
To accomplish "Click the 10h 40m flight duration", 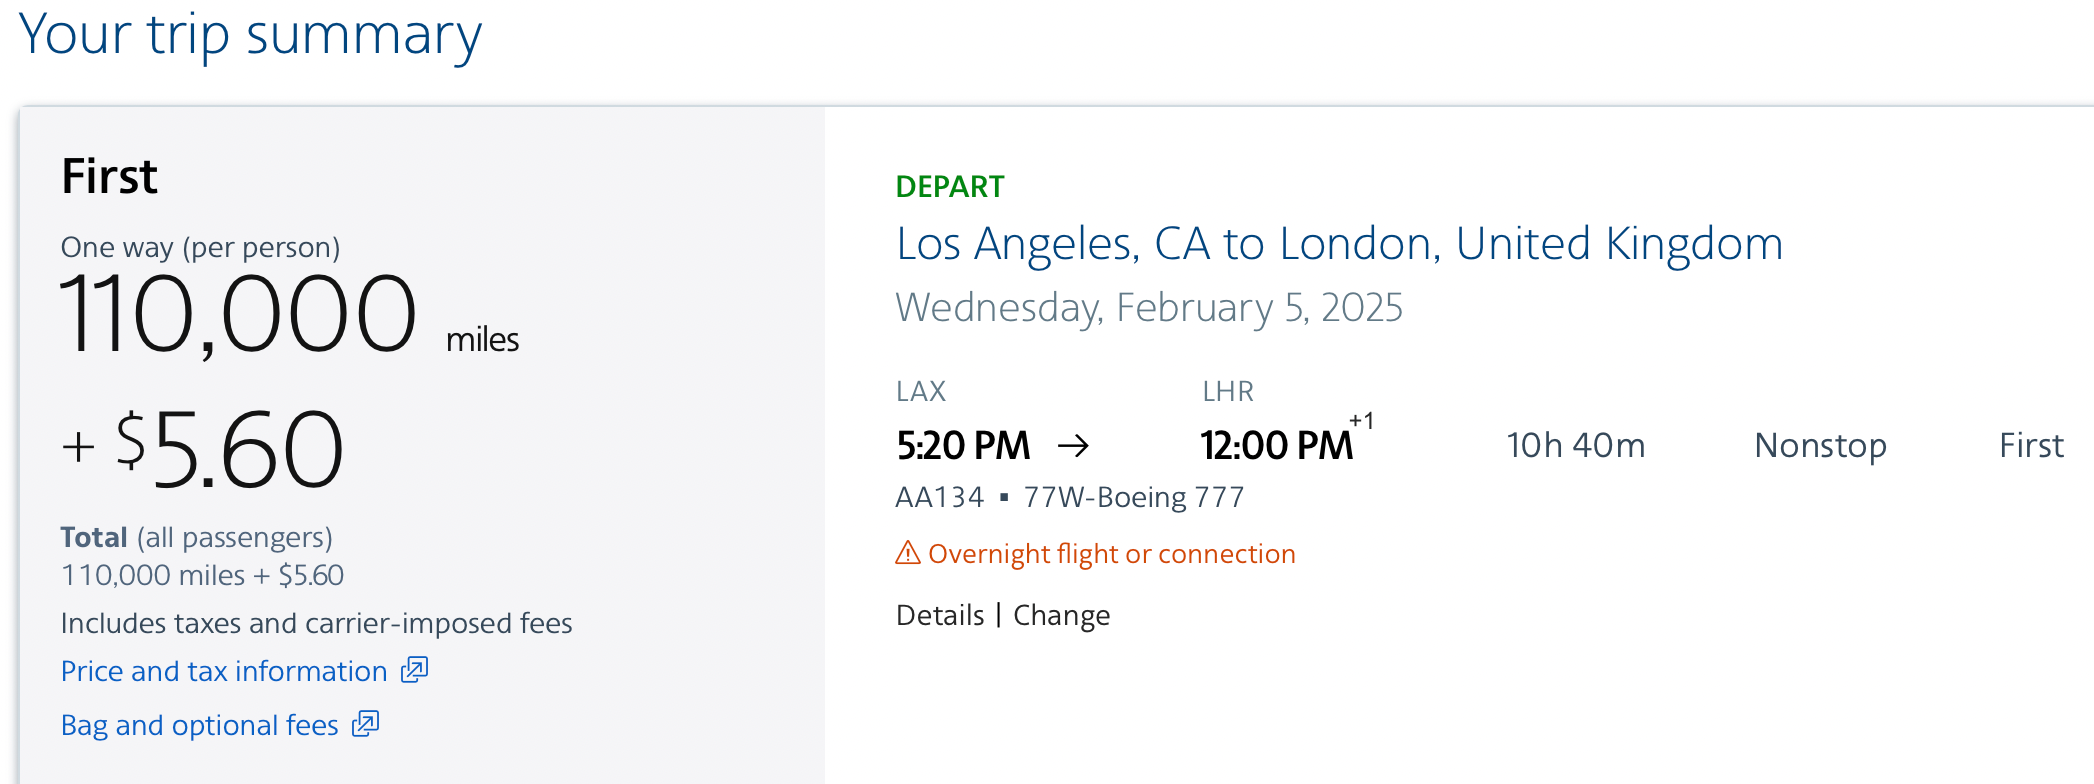I will click(x=1575, y=445).
